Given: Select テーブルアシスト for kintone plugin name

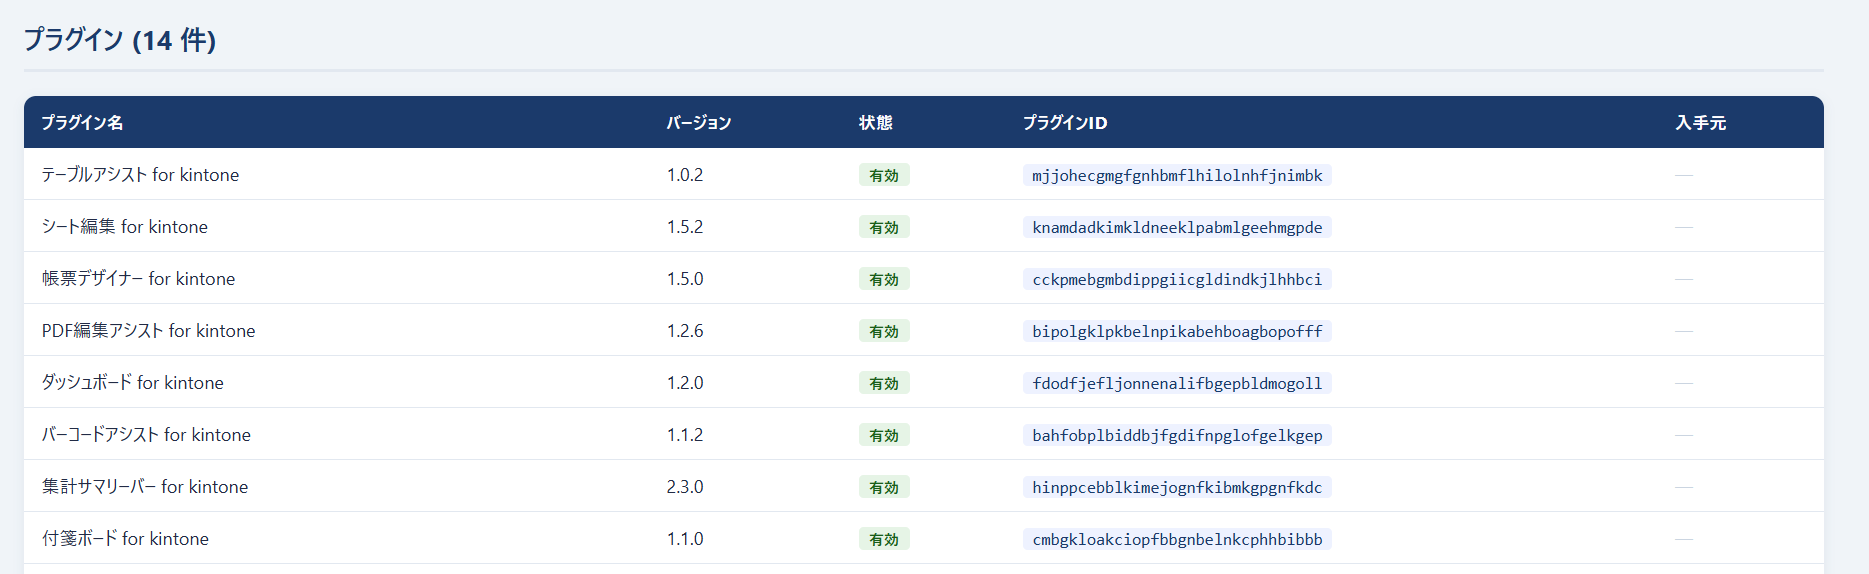Looking at the screenshot, I should (140, 175).
